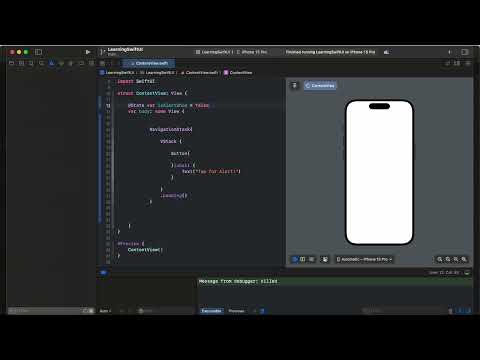480x360 pixels.
Task: Click the VStack { code line
Action: (x=171, y=141)
